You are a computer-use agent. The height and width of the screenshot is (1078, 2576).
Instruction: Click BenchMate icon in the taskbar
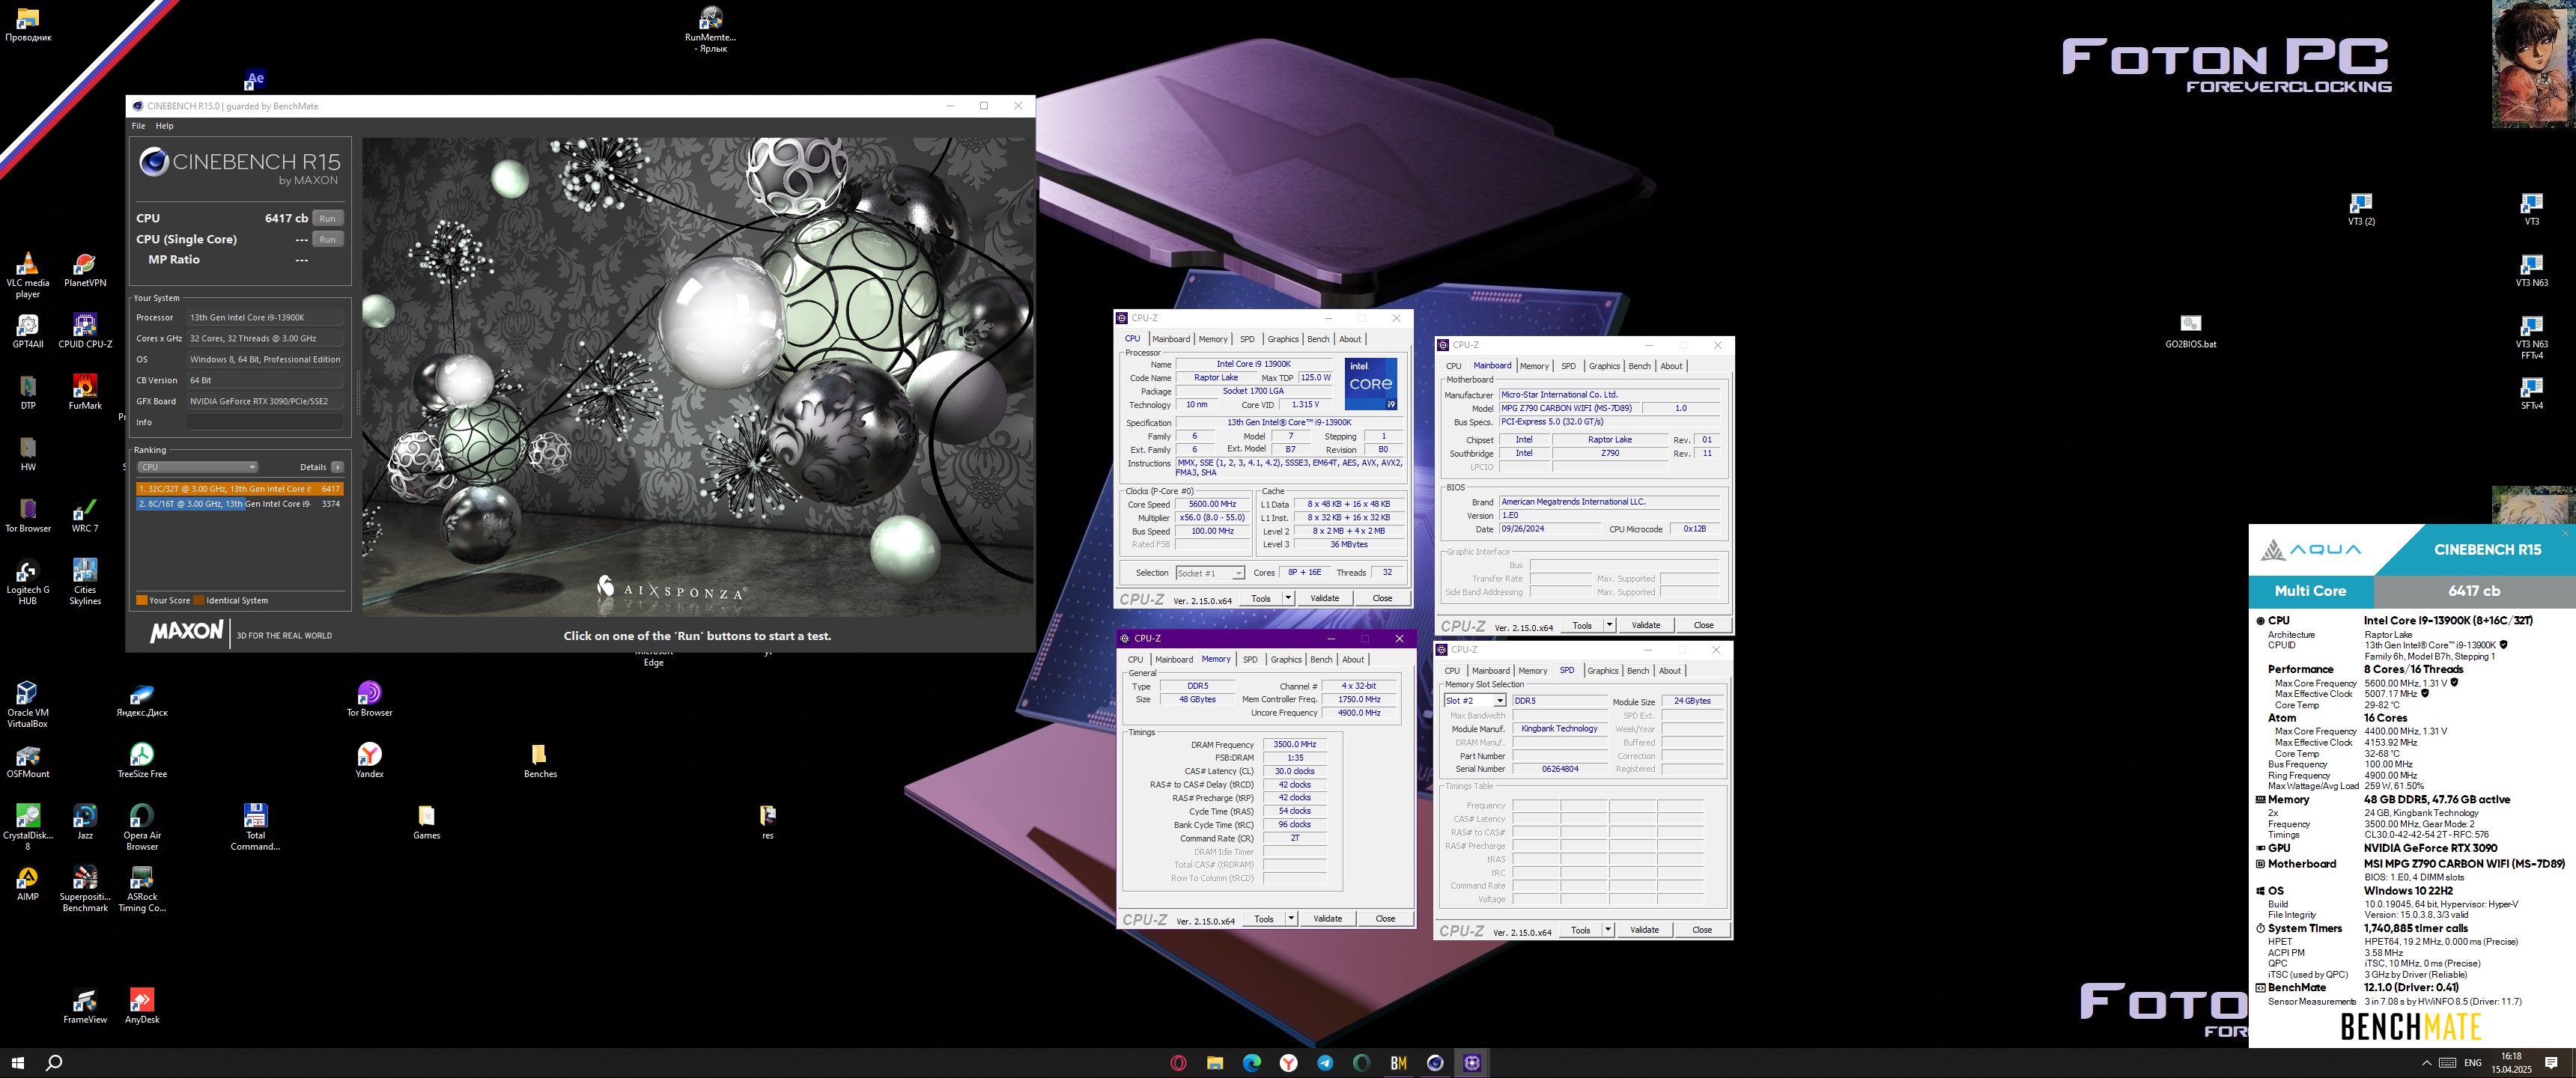[1398, 1063]
